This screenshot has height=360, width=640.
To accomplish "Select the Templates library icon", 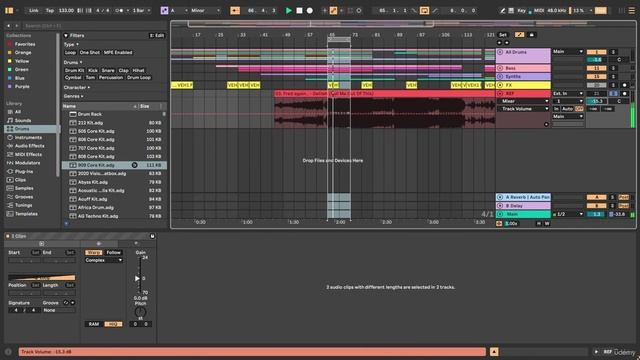I will click(x=10, y=214).
